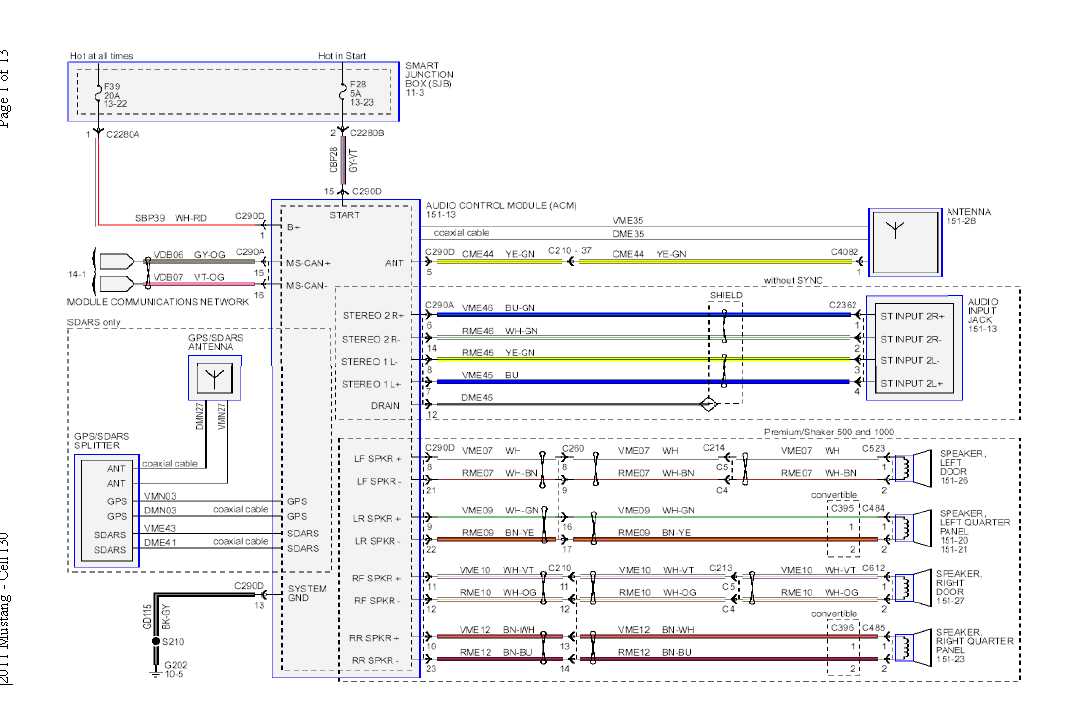Screen dimensions: 1077x713
Task: Click the GPS/SDARS antenna symbol
Action: tap(215, 378)
